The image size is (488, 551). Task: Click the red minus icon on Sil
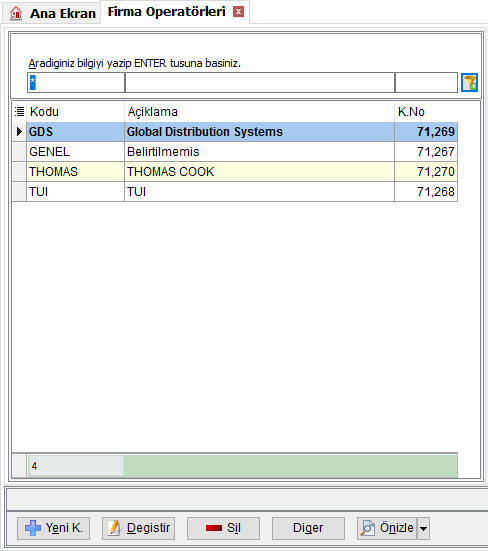tap(214, 528)
